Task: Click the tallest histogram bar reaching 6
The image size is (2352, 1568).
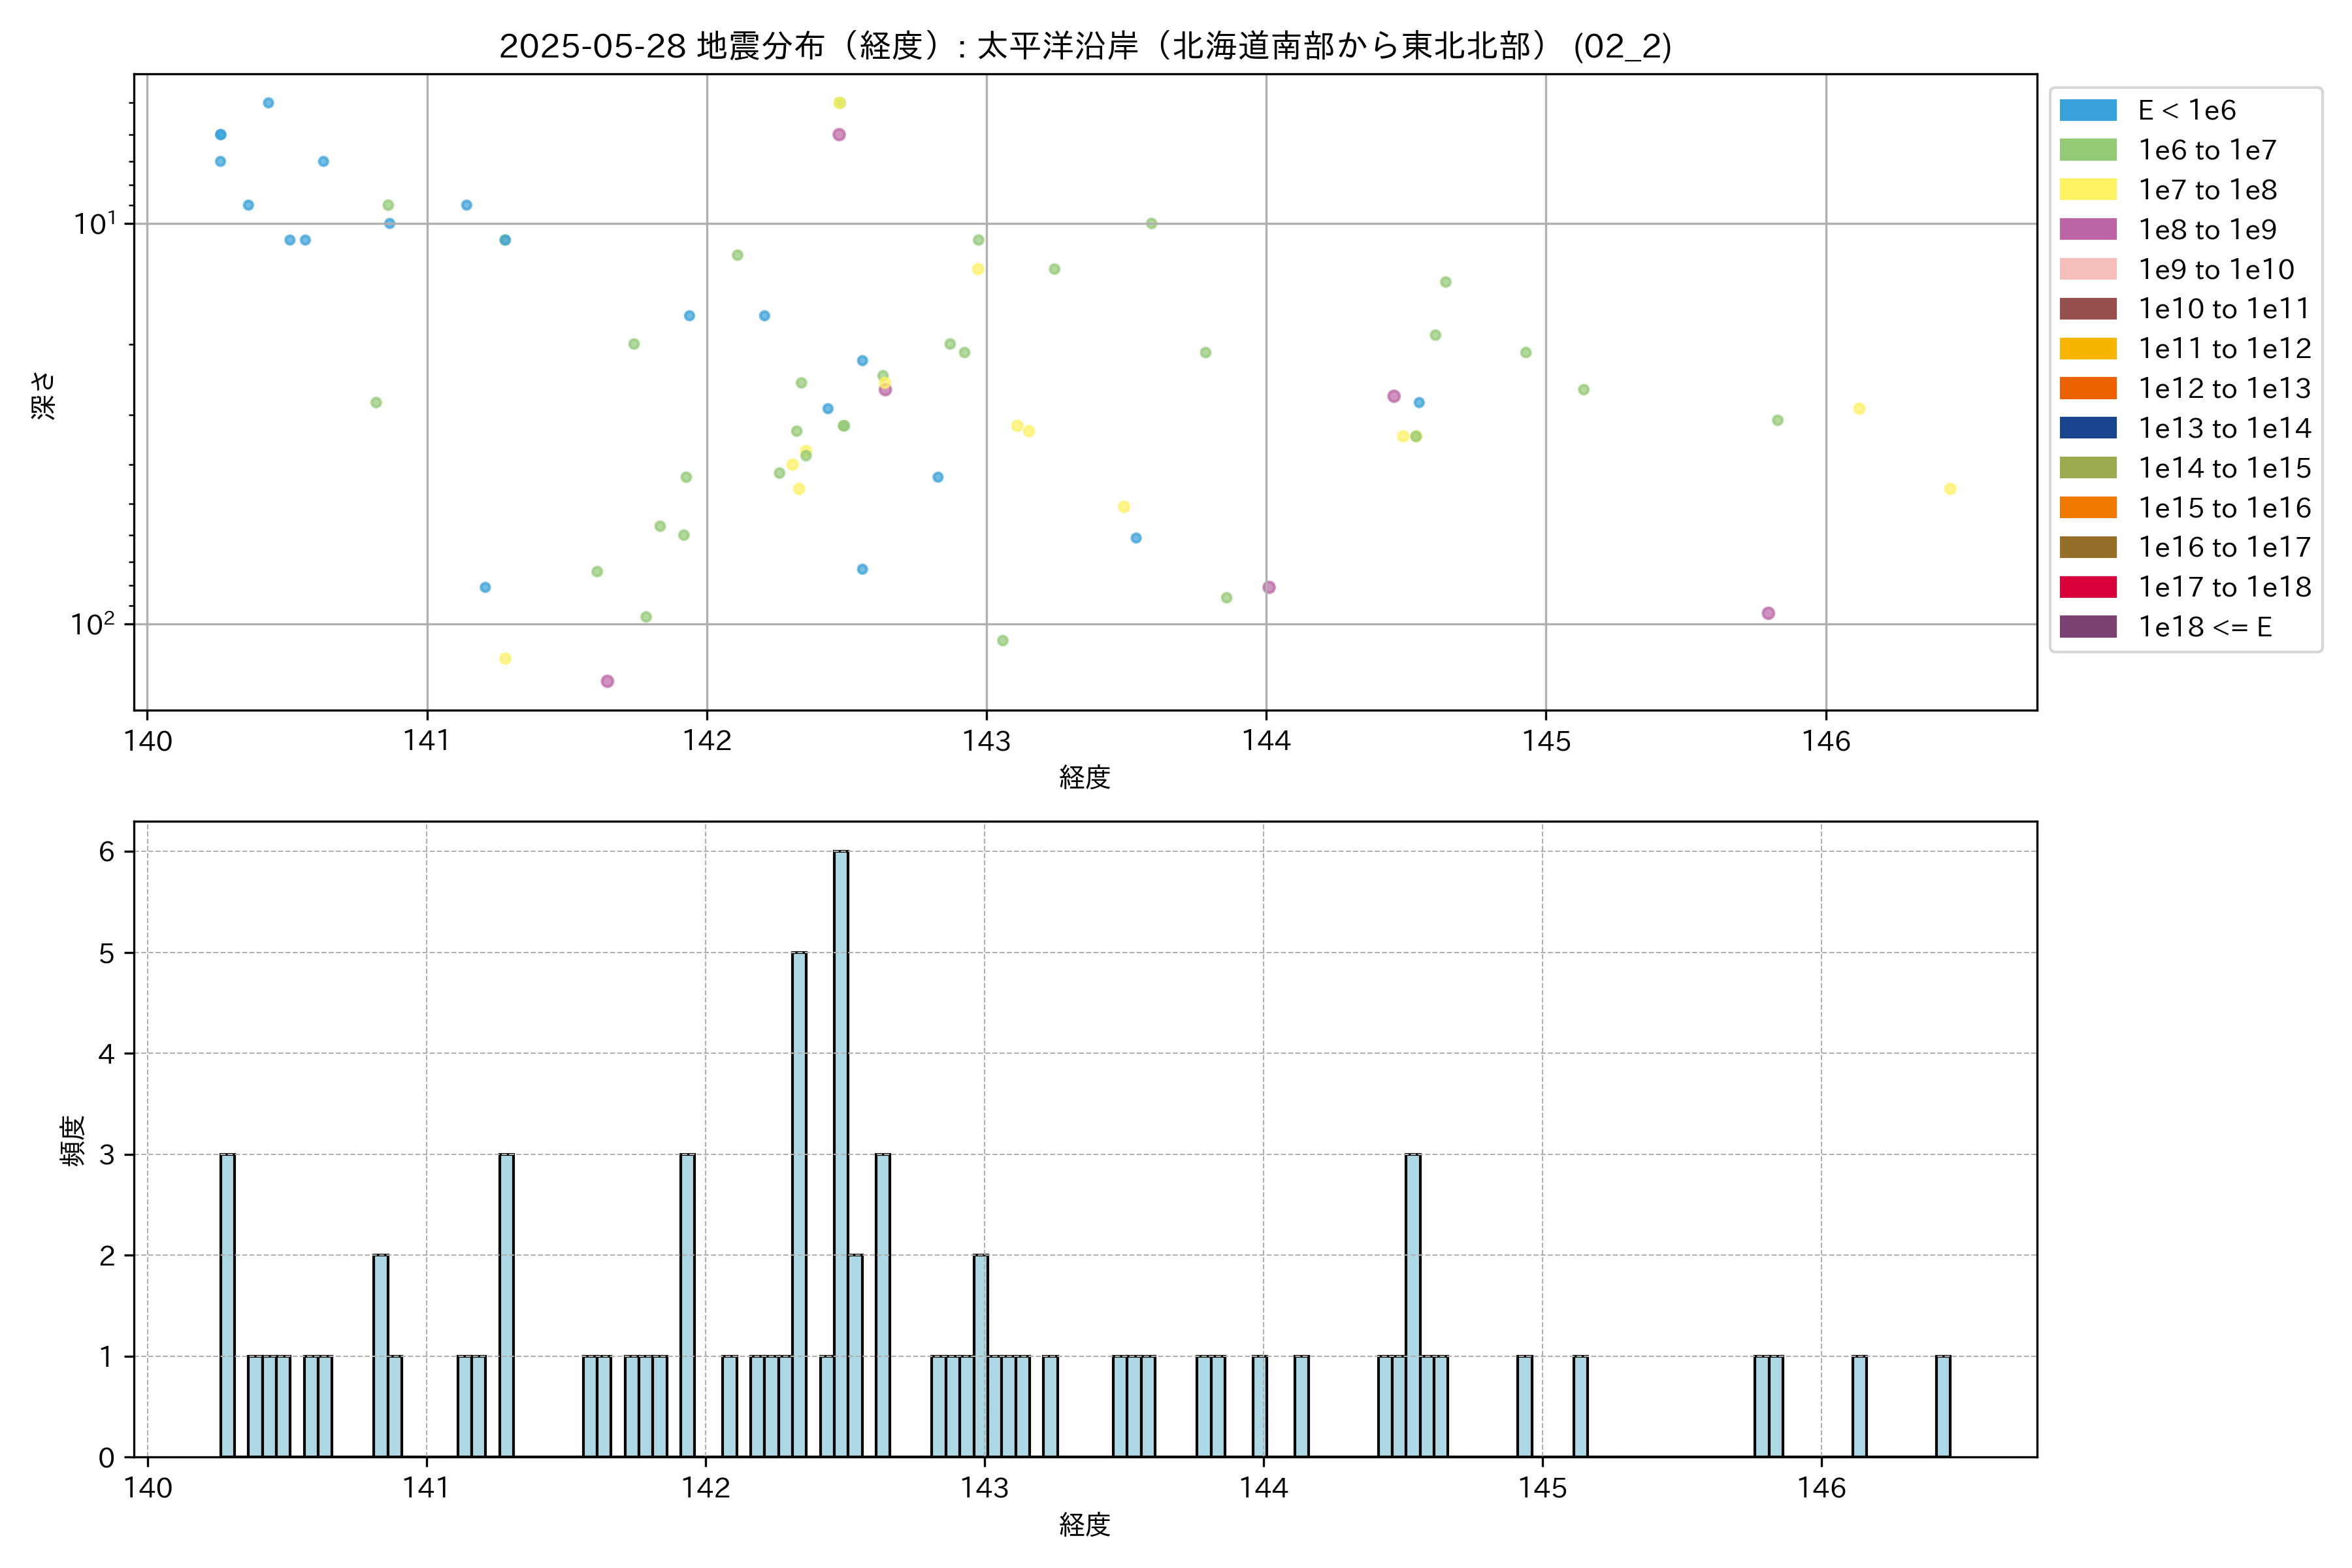Action: [x=841, y=1153]
